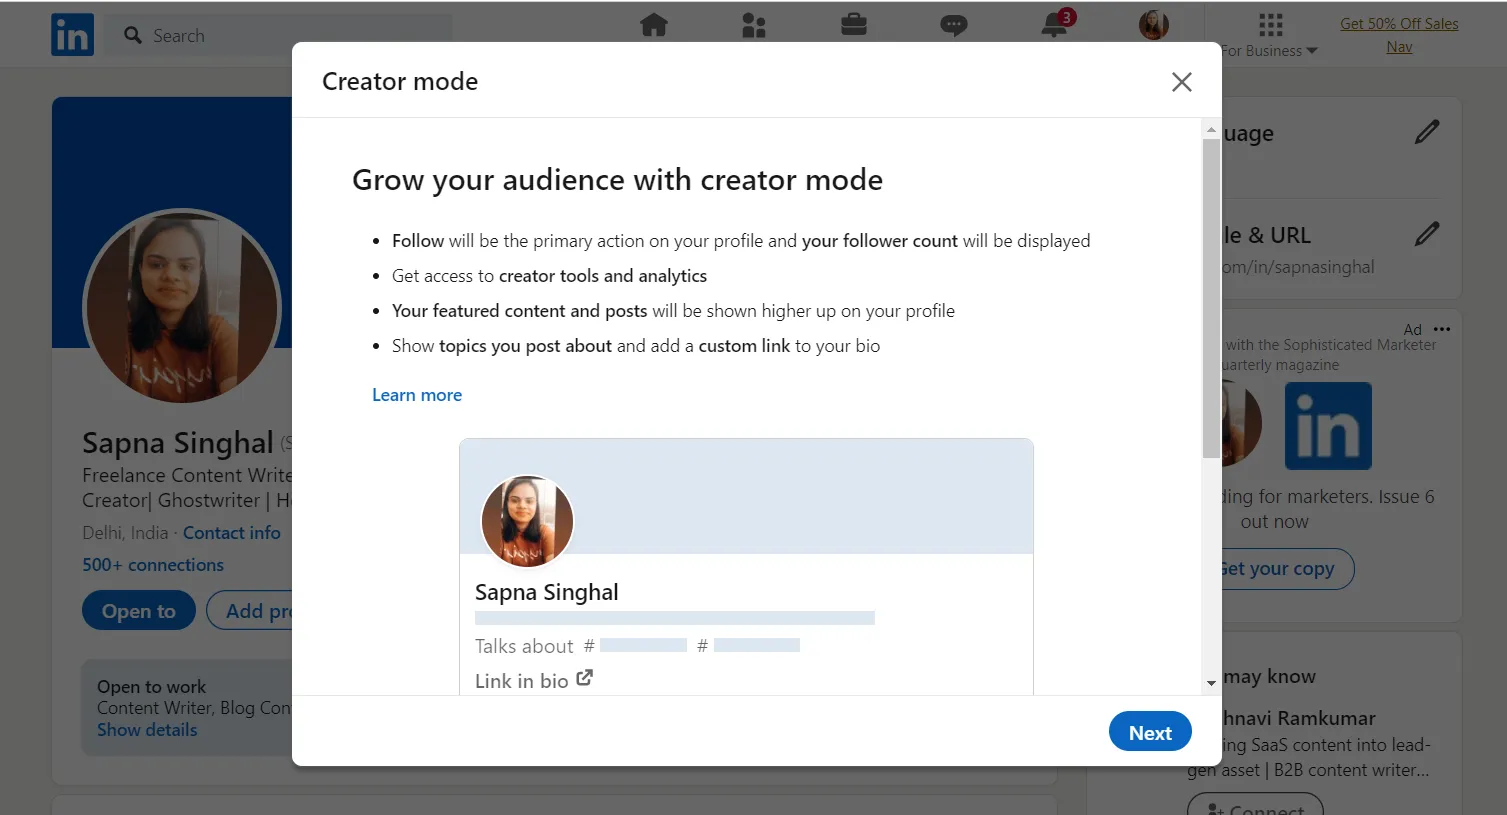Expand the For Business dropdown arrow
This screenshot has width=1507, height=815.
click(1312, 51)
